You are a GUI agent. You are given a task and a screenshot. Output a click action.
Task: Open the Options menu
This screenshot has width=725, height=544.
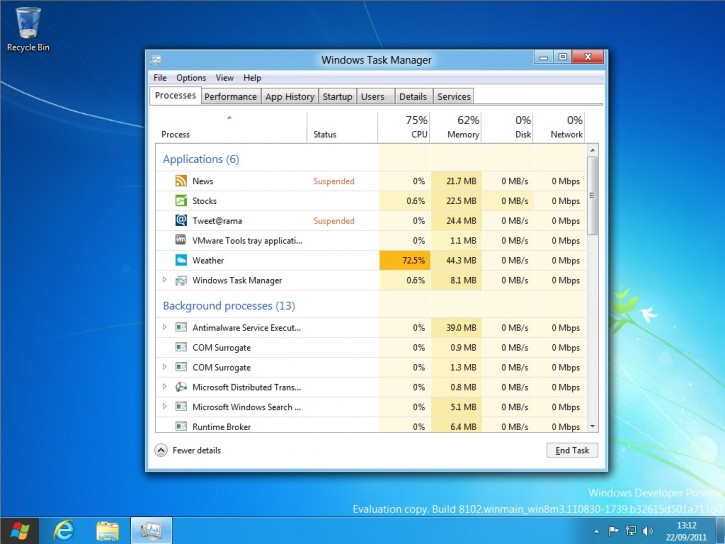tap(191, 78)
